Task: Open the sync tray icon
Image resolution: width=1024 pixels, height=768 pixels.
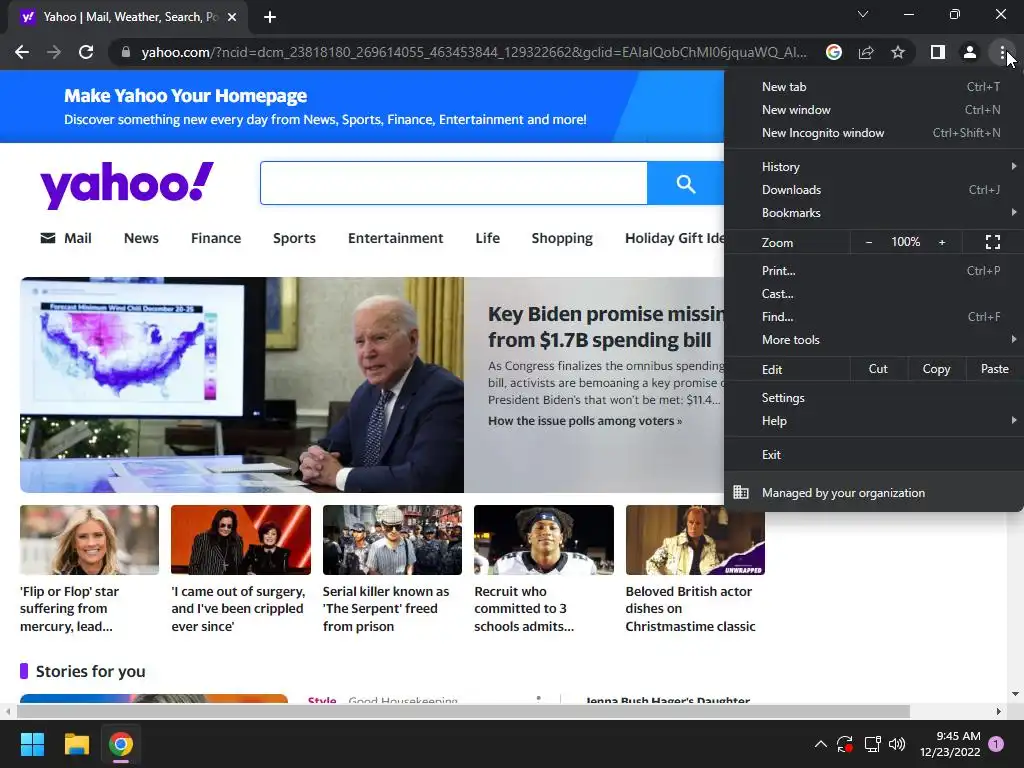Action: (845, 744)
